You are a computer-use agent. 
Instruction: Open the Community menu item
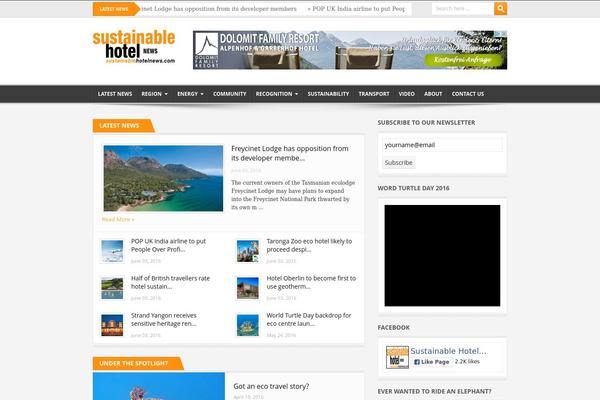coord(230,94)
